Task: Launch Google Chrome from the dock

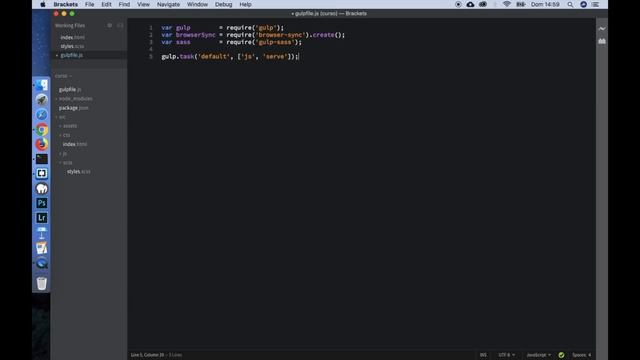Action: pos(42,129)
